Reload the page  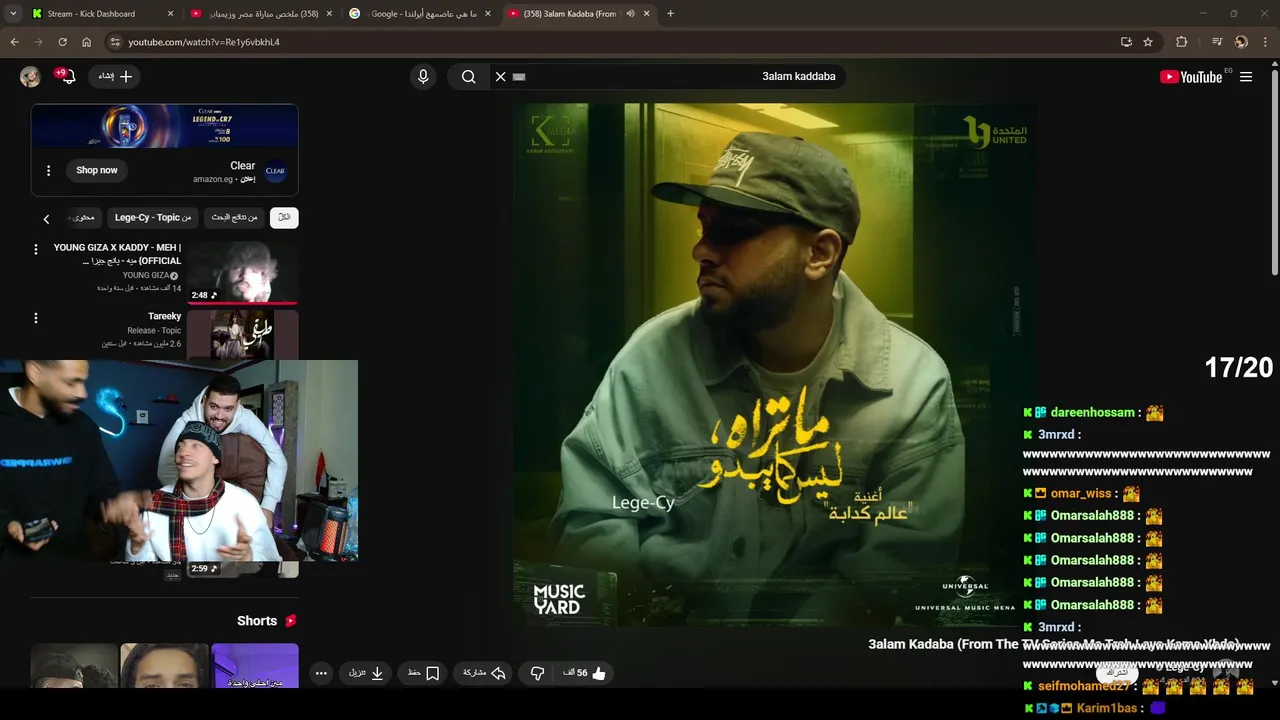point(62,42)
